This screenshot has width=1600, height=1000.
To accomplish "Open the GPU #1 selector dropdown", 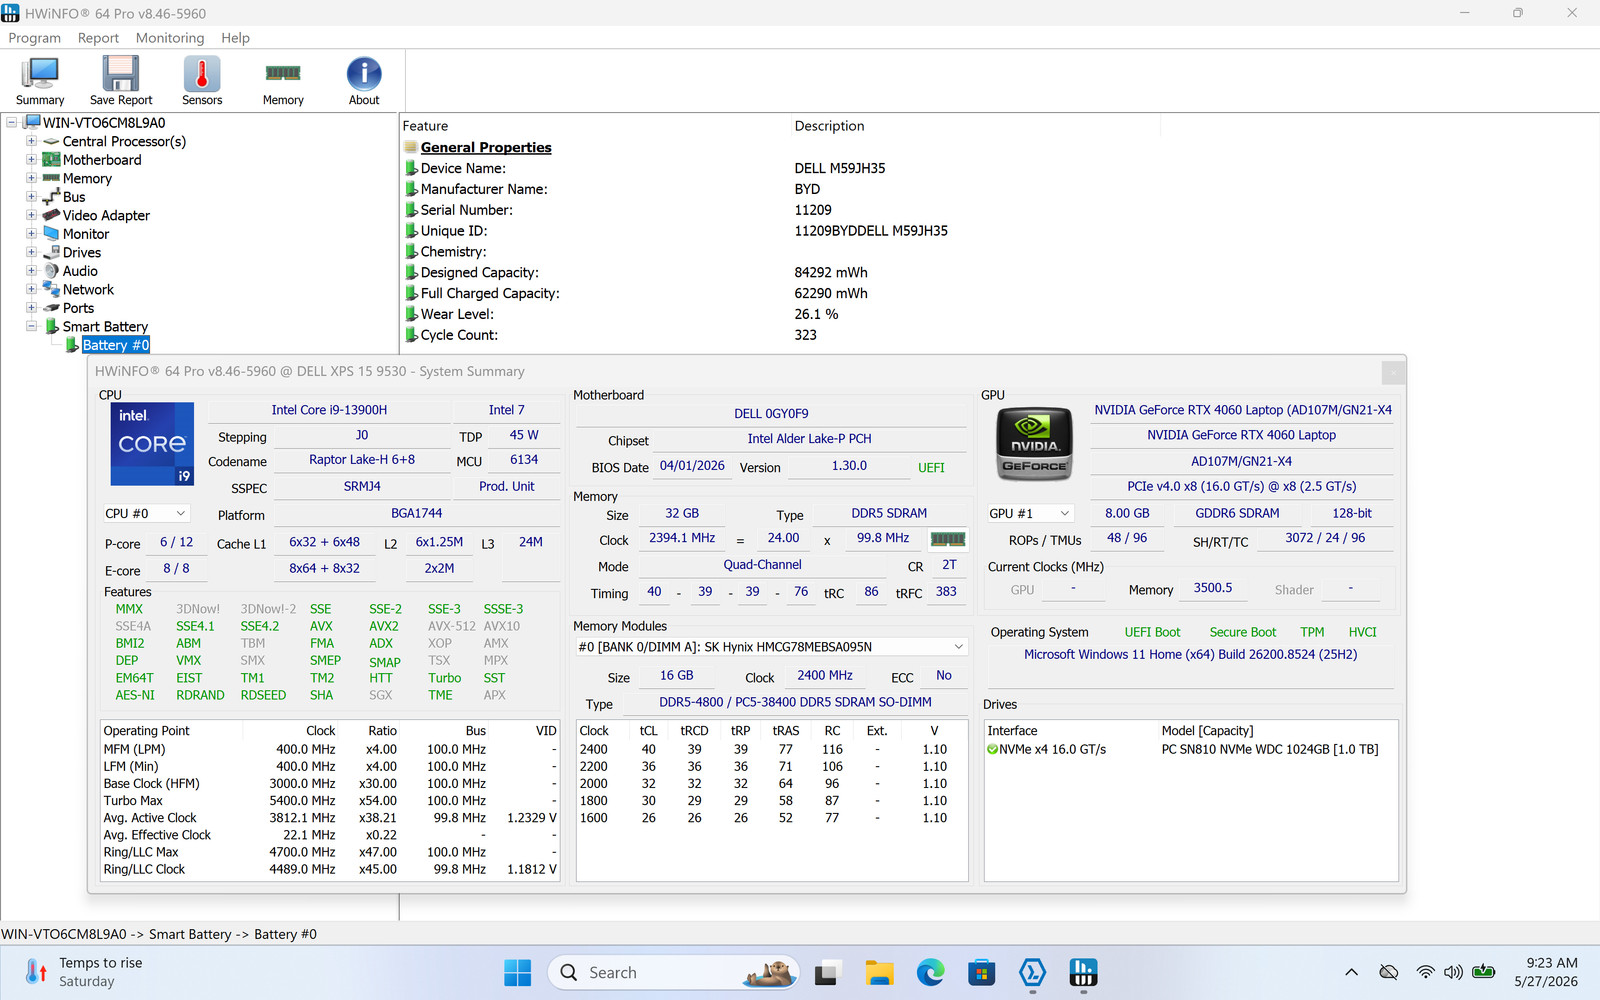I will click(1030, 513).
